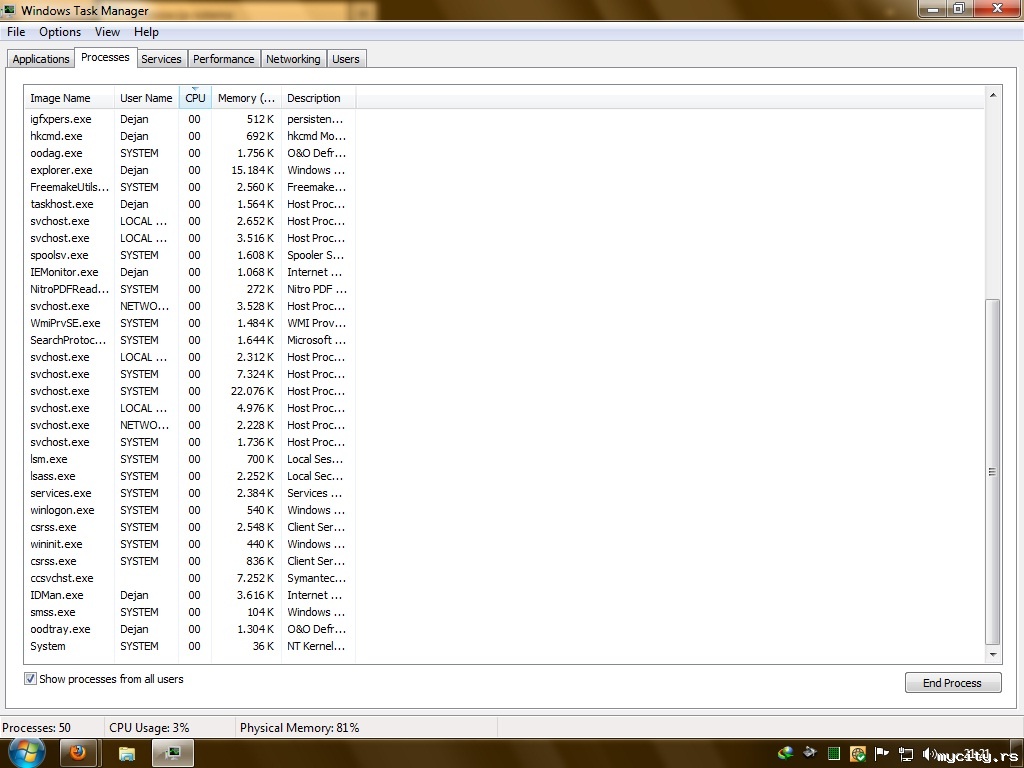
Task: Sort by User Name column header
Action: click(x=146, y=98)
